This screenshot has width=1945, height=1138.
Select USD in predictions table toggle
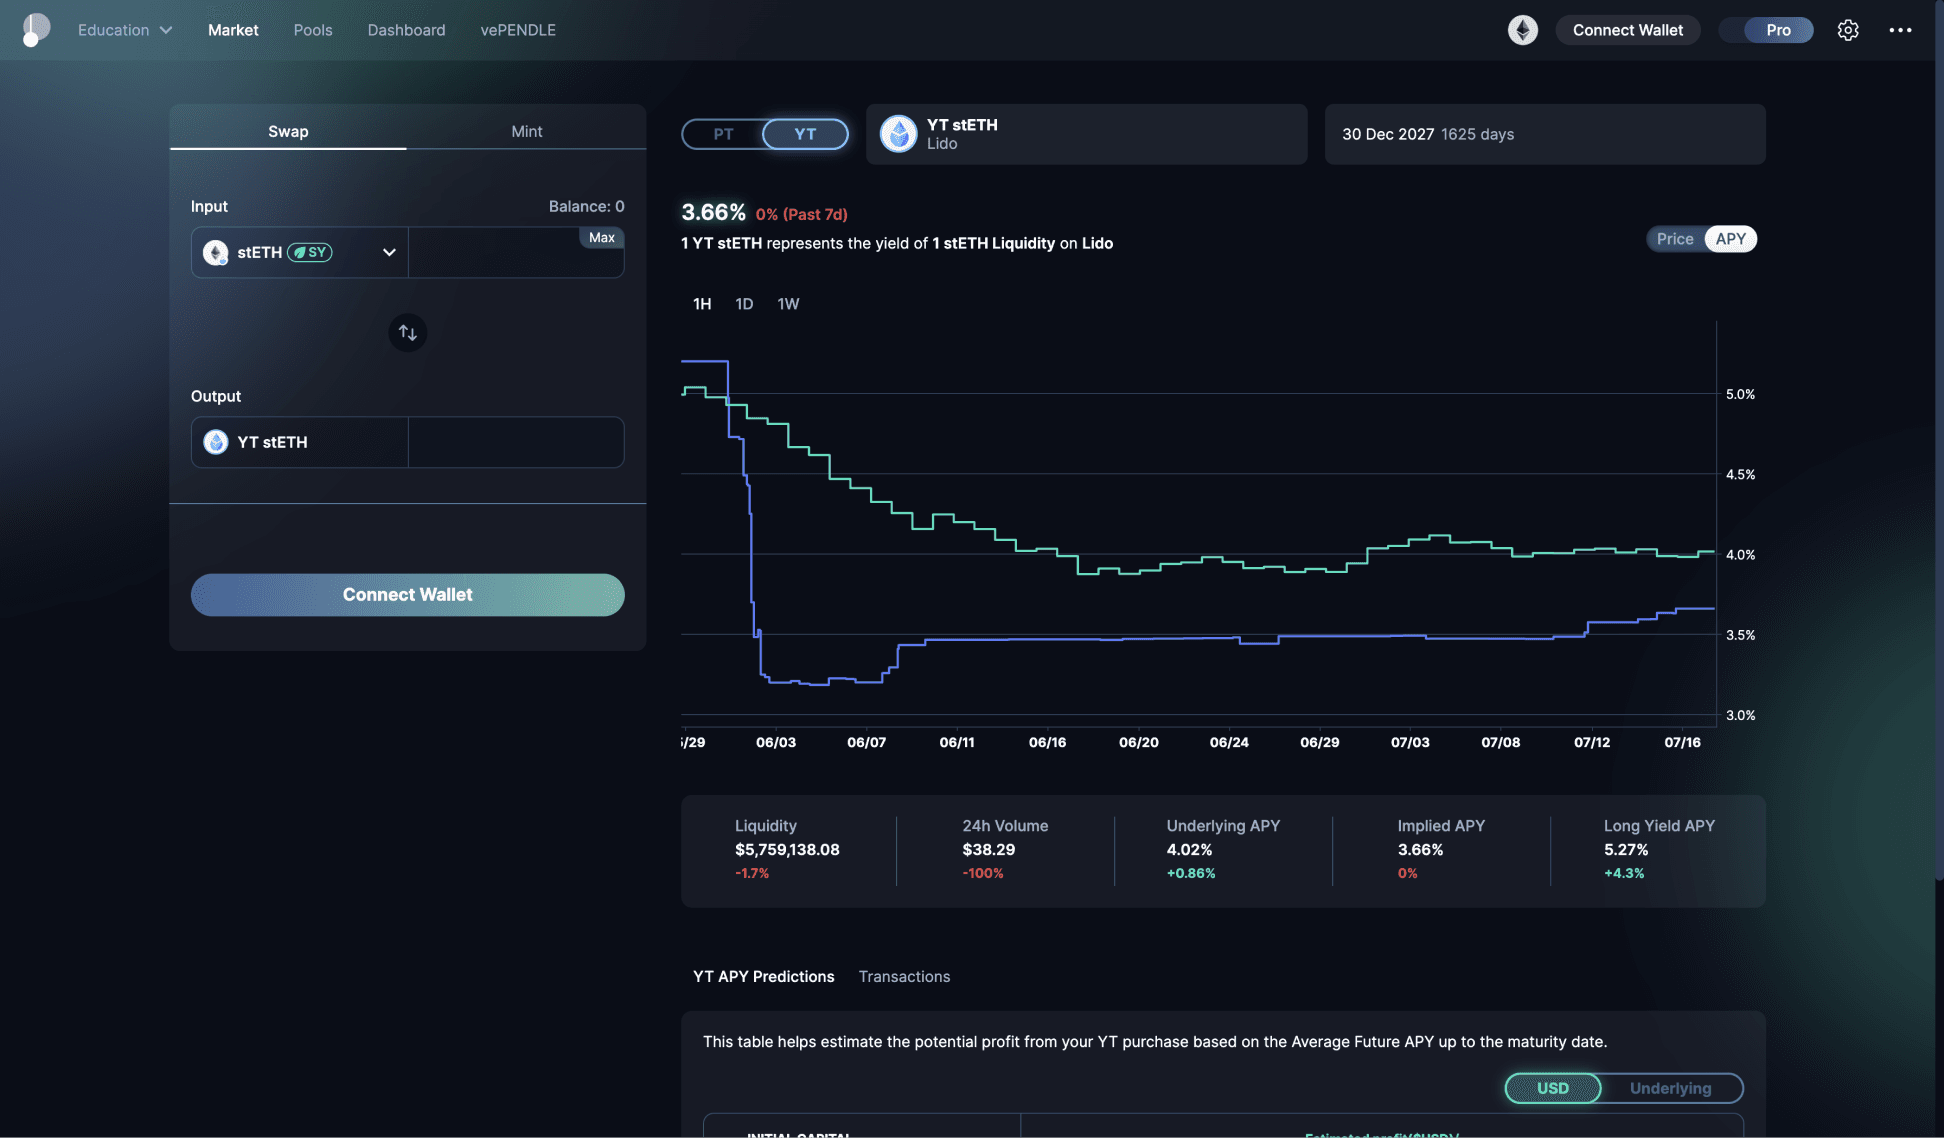coord(1553,1088)
